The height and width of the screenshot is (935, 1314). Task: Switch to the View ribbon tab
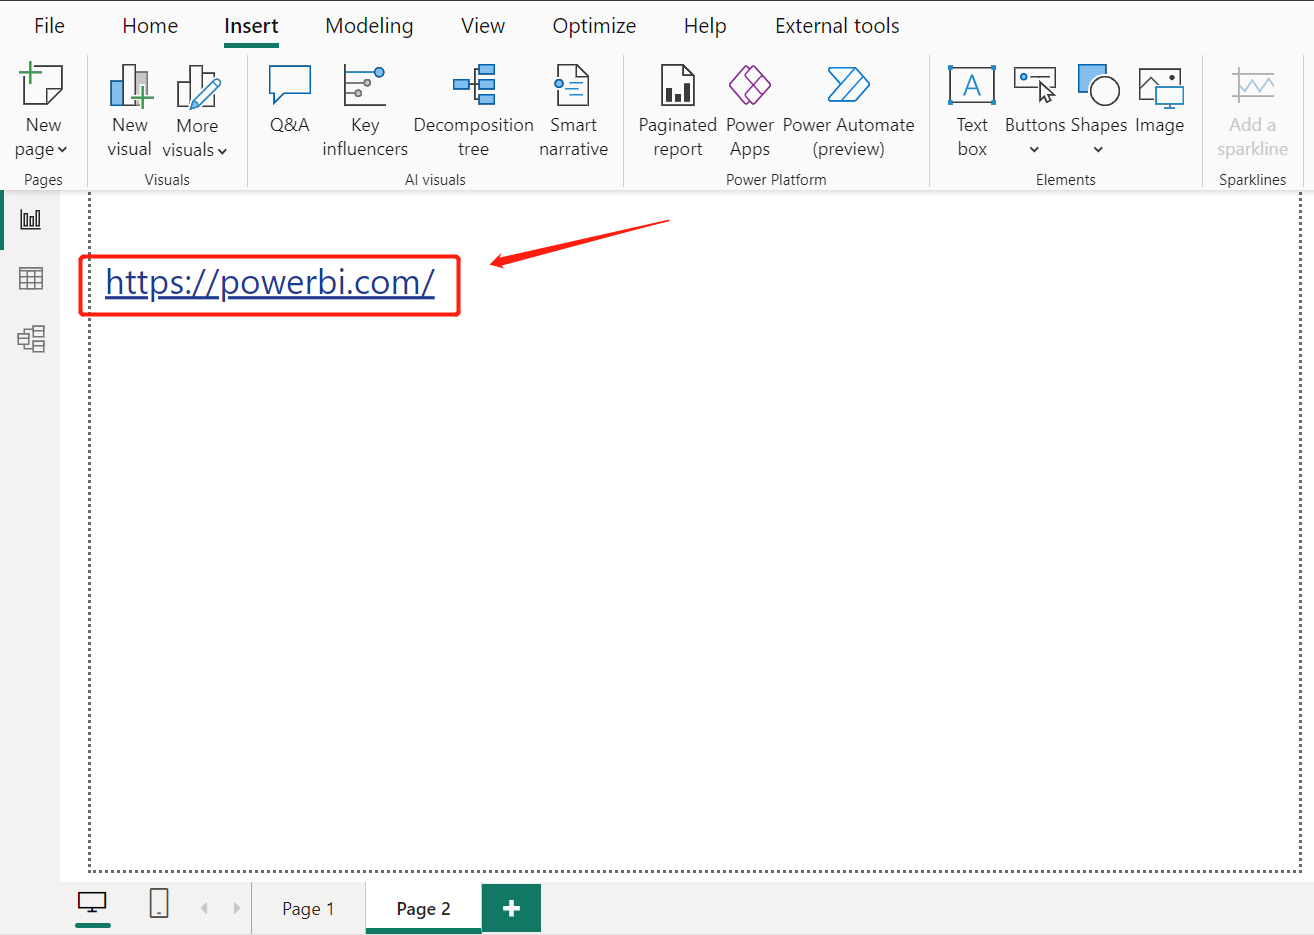tap(483, 26)
